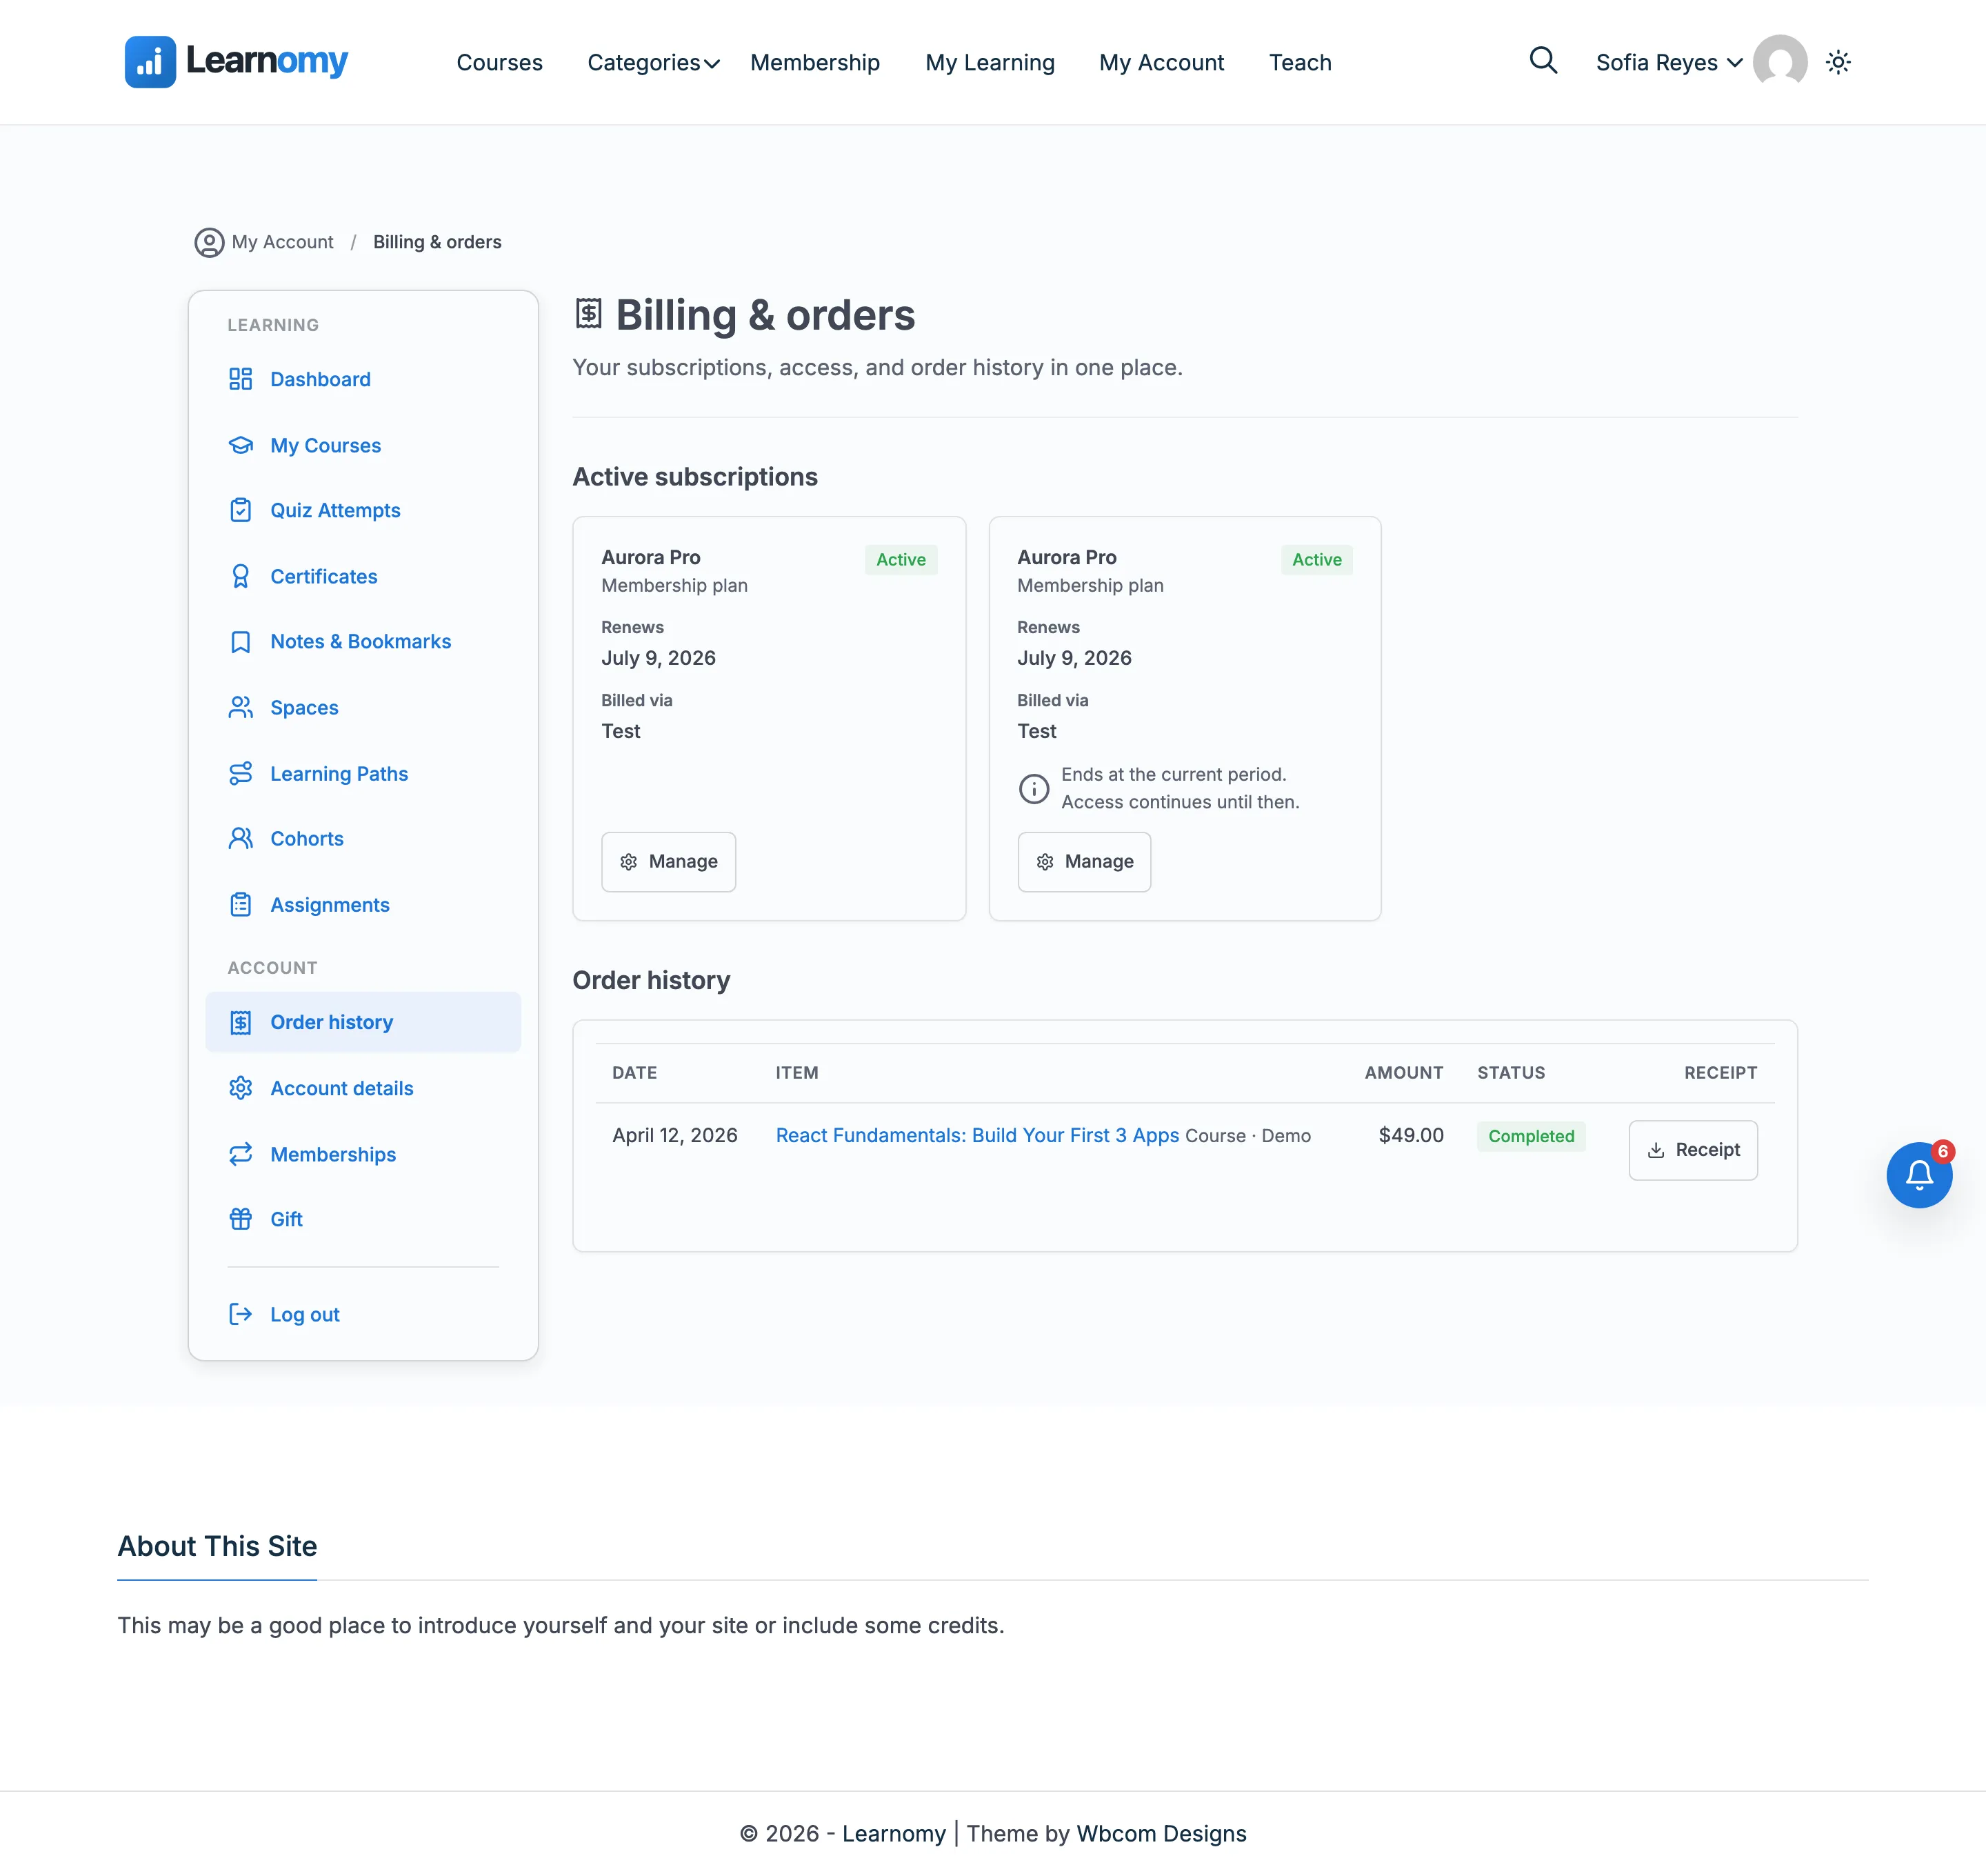Click Sofia Reyes profile avatar

[x=1780, y=62]
